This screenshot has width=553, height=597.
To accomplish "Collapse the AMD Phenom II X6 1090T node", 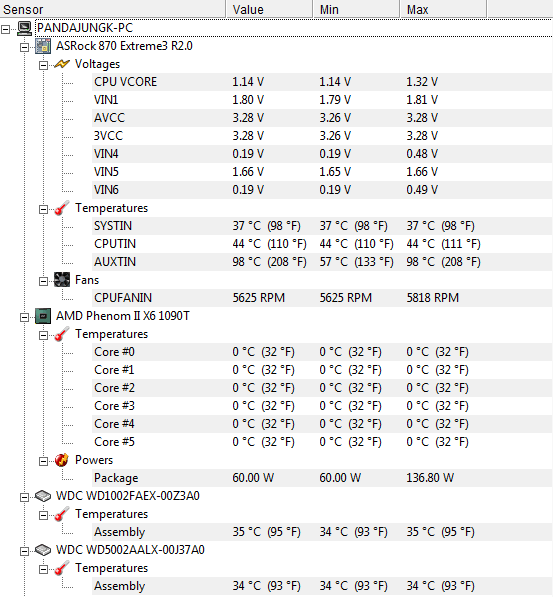I will click(x=24, y=318).
